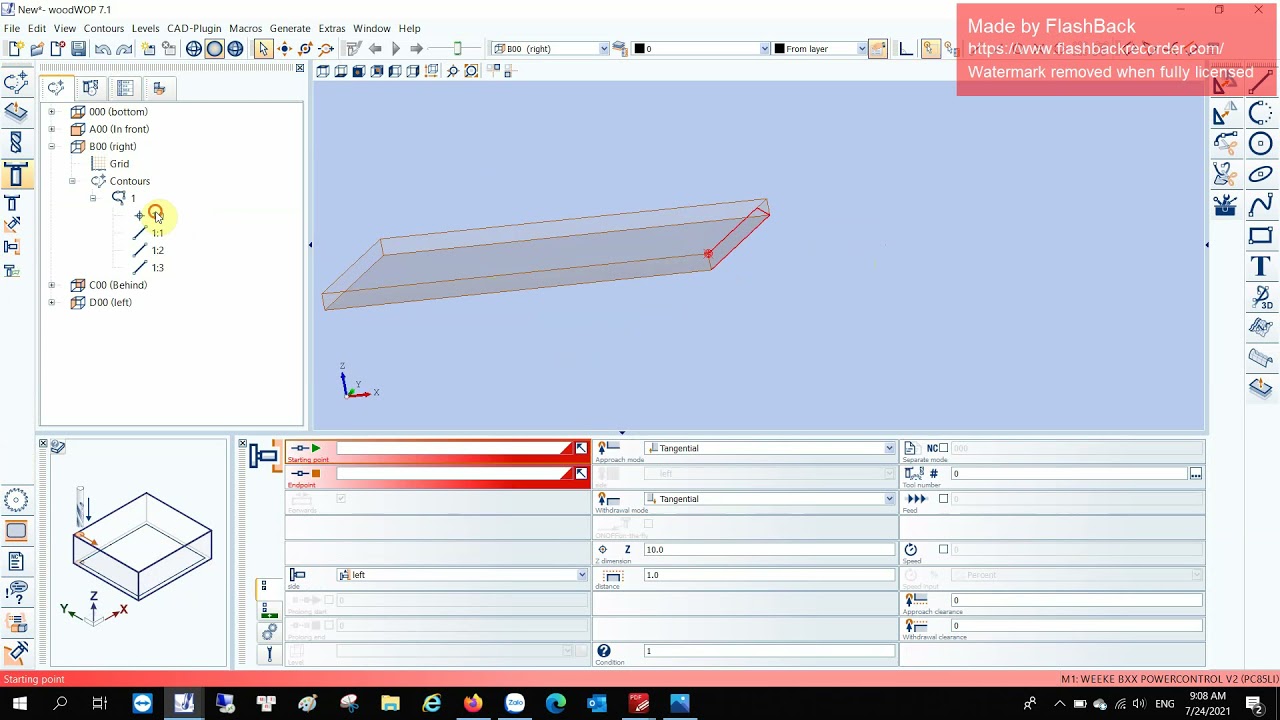1280x720 pixels.
Task: Toggle the Speed checkbox
Action: coord(943,549)
